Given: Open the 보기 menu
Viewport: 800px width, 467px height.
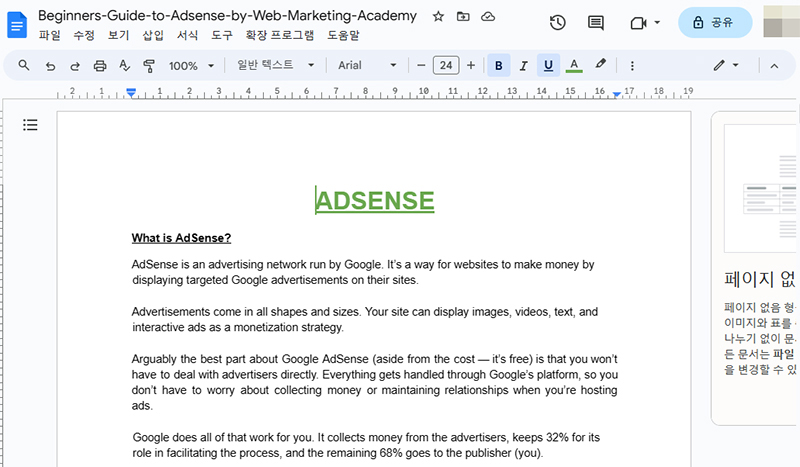Looking at the screenshot, I should point(118,35).
